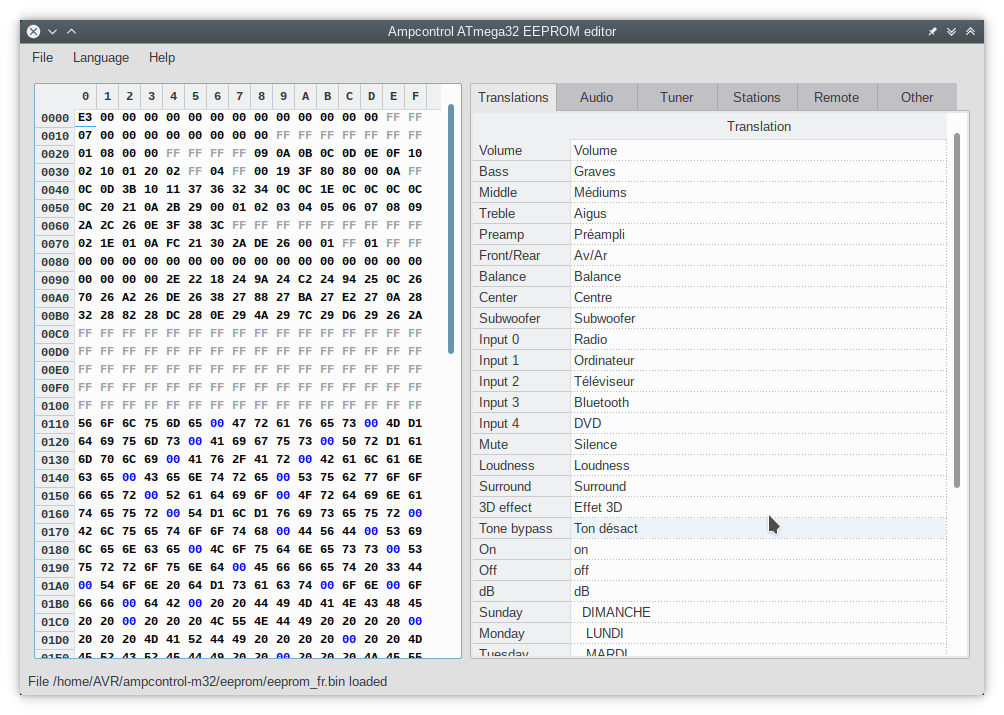Click hex row header 0110
The image size is (1004, 715).
55,424
